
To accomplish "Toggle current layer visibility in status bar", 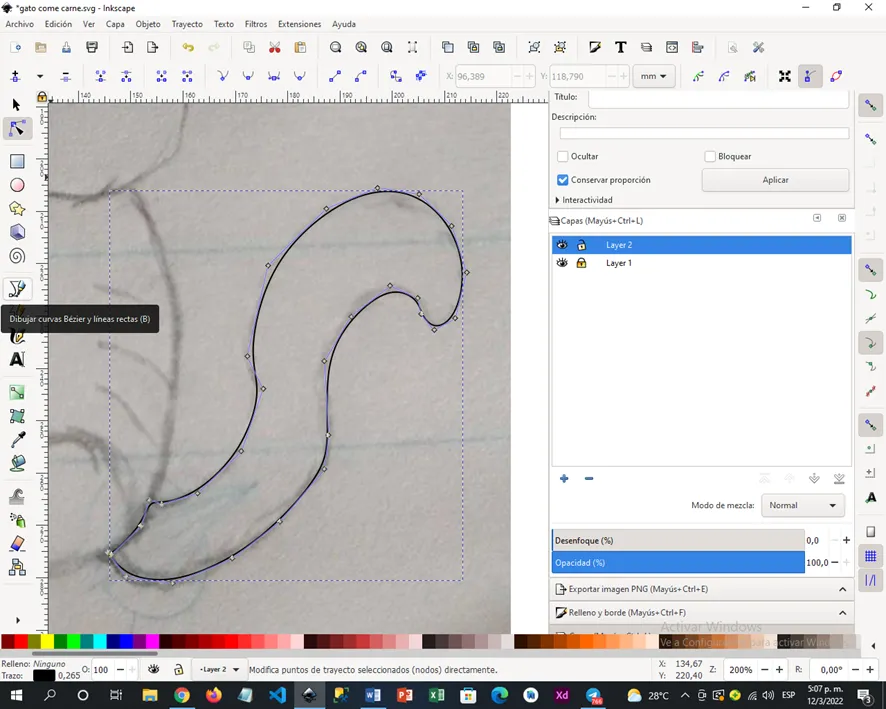I will pos(153,669).
